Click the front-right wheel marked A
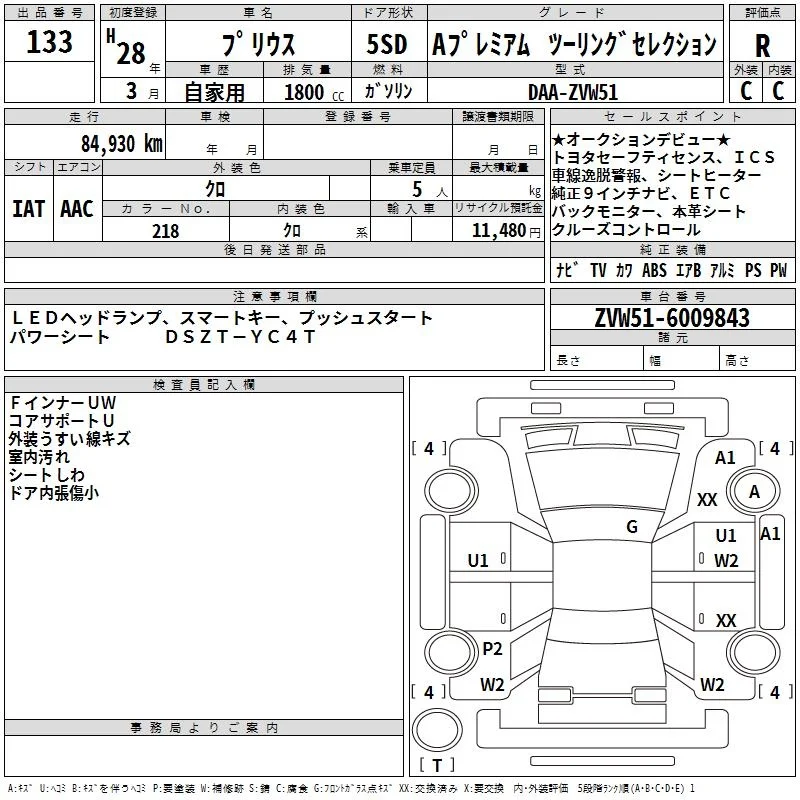Viewport: 800px width, 800px height. (754, 492)
